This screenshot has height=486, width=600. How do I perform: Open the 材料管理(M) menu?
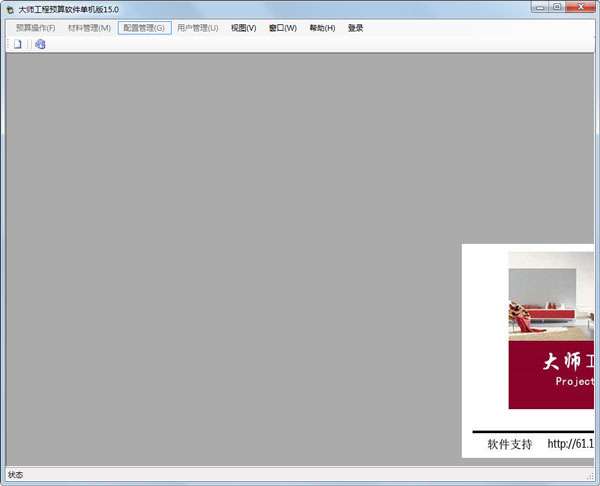pos(89,28)
